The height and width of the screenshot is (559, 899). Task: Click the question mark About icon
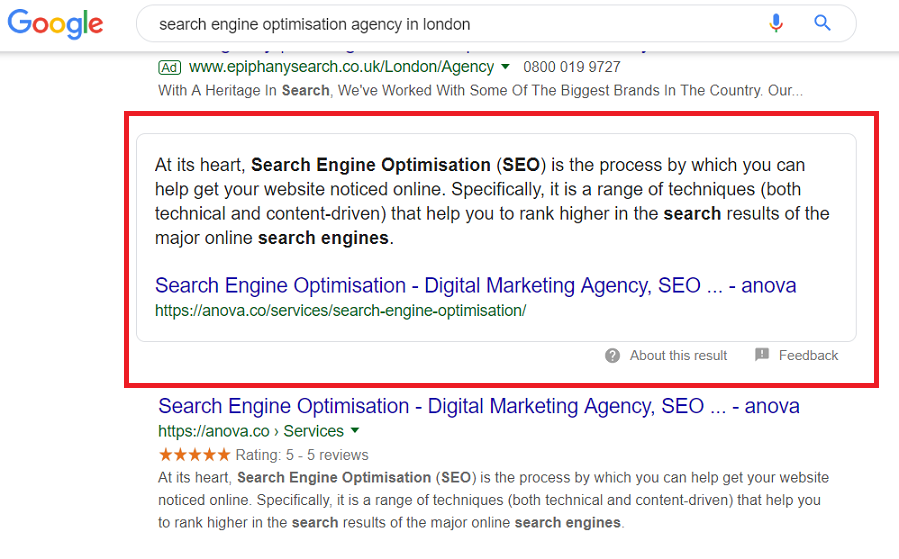pos(612,355)
